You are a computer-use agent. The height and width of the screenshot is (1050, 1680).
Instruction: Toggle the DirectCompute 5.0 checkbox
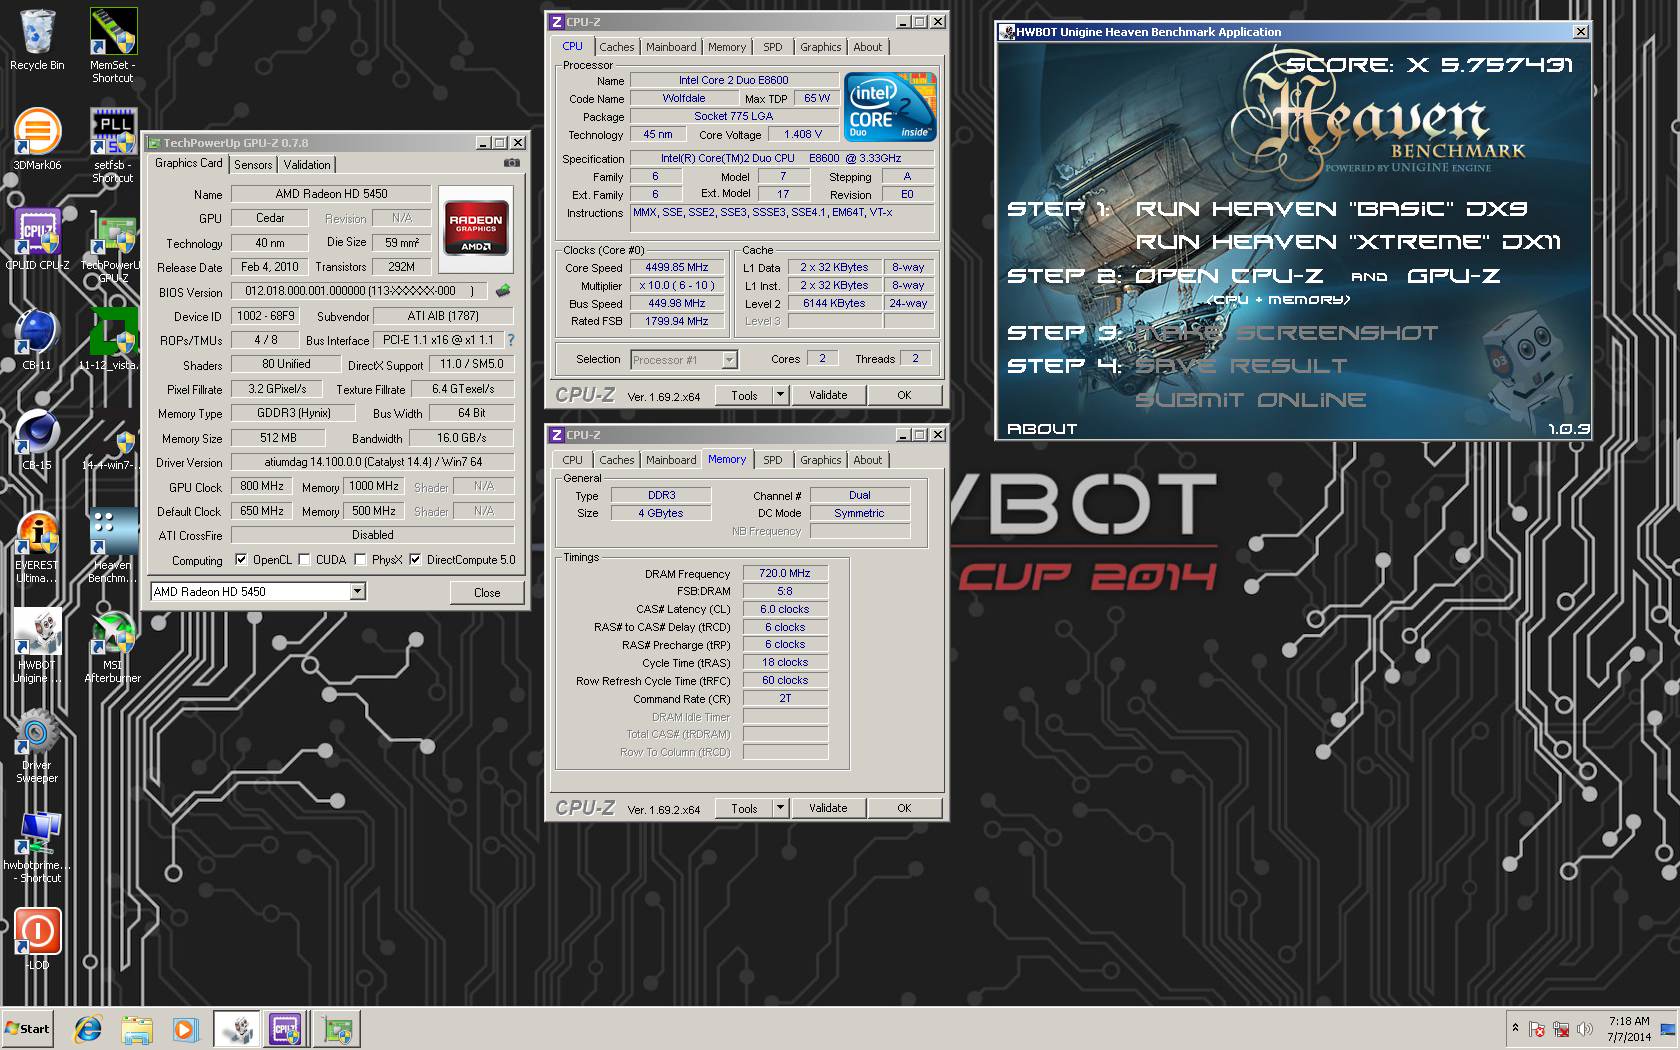point(415,560)
